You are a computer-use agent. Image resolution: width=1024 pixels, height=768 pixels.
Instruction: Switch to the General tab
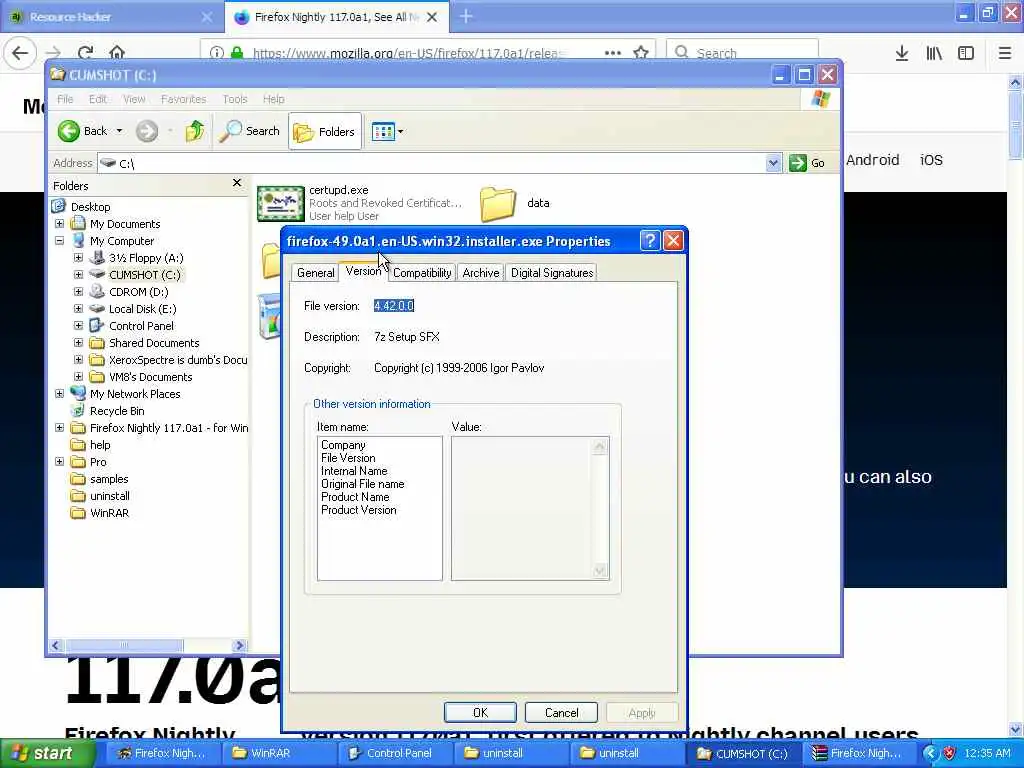[x=315, y=273]
